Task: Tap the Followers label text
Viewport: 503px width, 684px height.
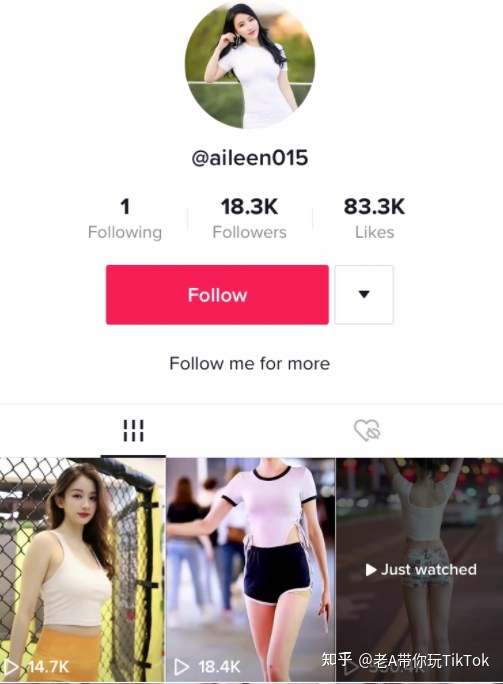Action: click(250, 232)
